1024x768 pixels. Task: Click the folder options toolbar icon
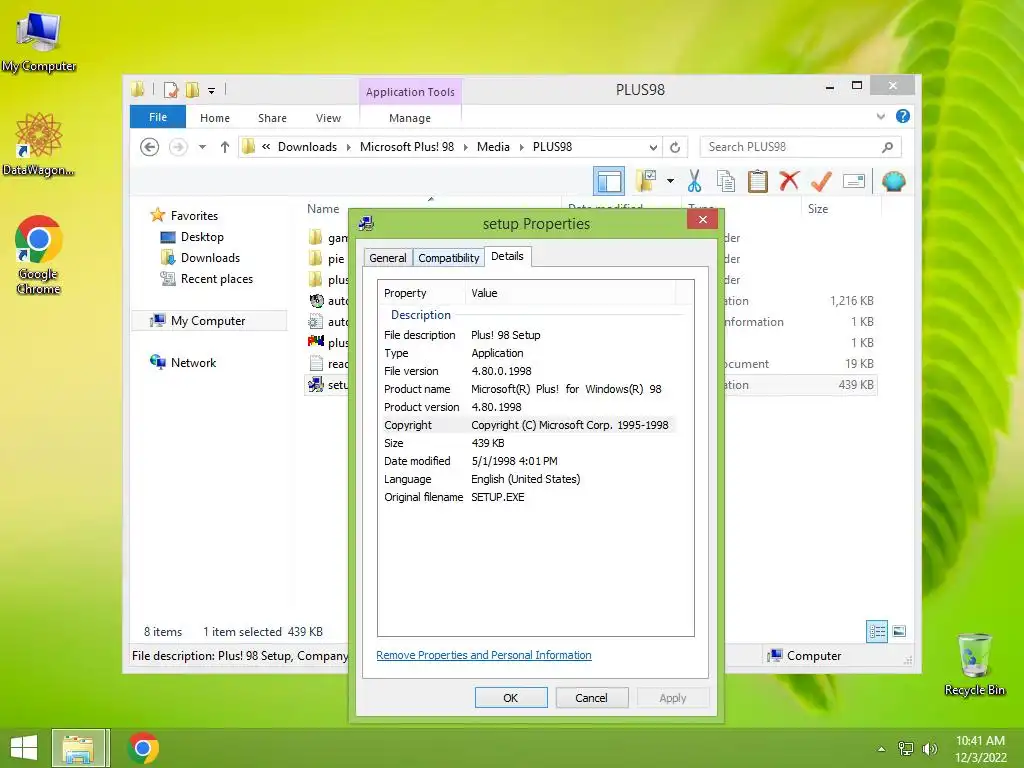646,181
